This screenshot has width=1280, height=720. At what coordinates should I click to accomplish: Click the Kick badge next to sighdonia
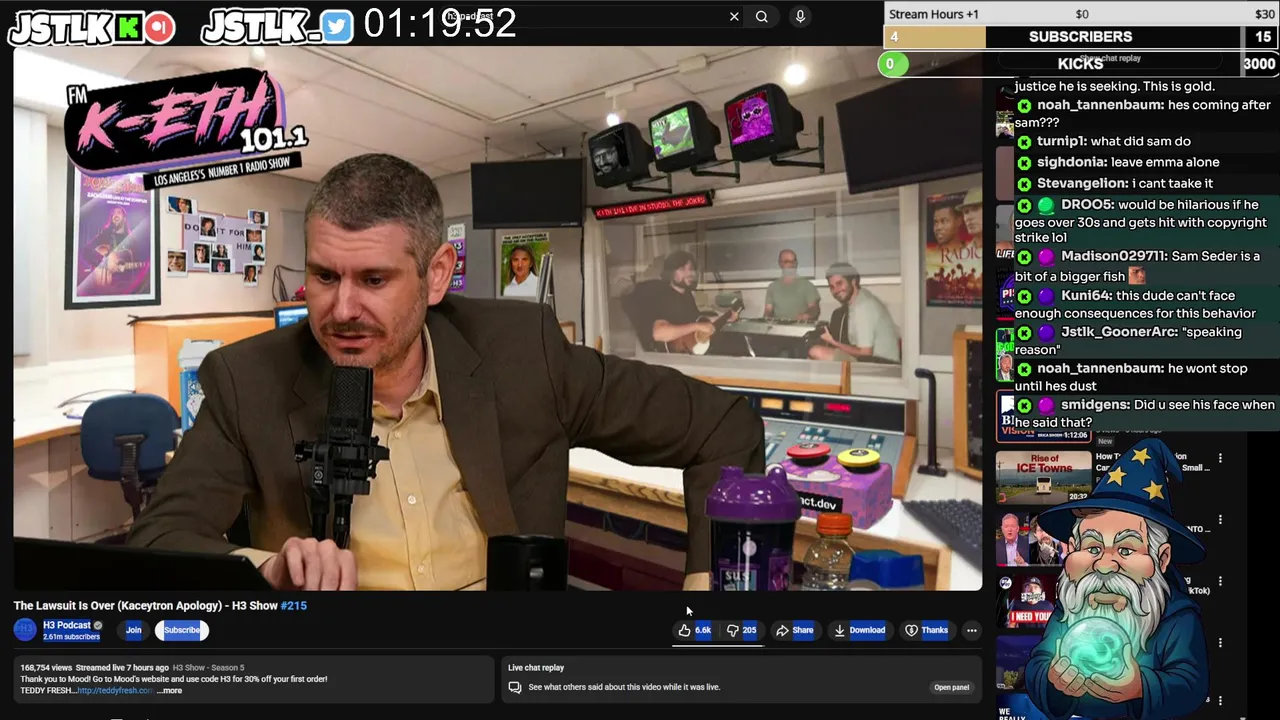[1024, 162]
